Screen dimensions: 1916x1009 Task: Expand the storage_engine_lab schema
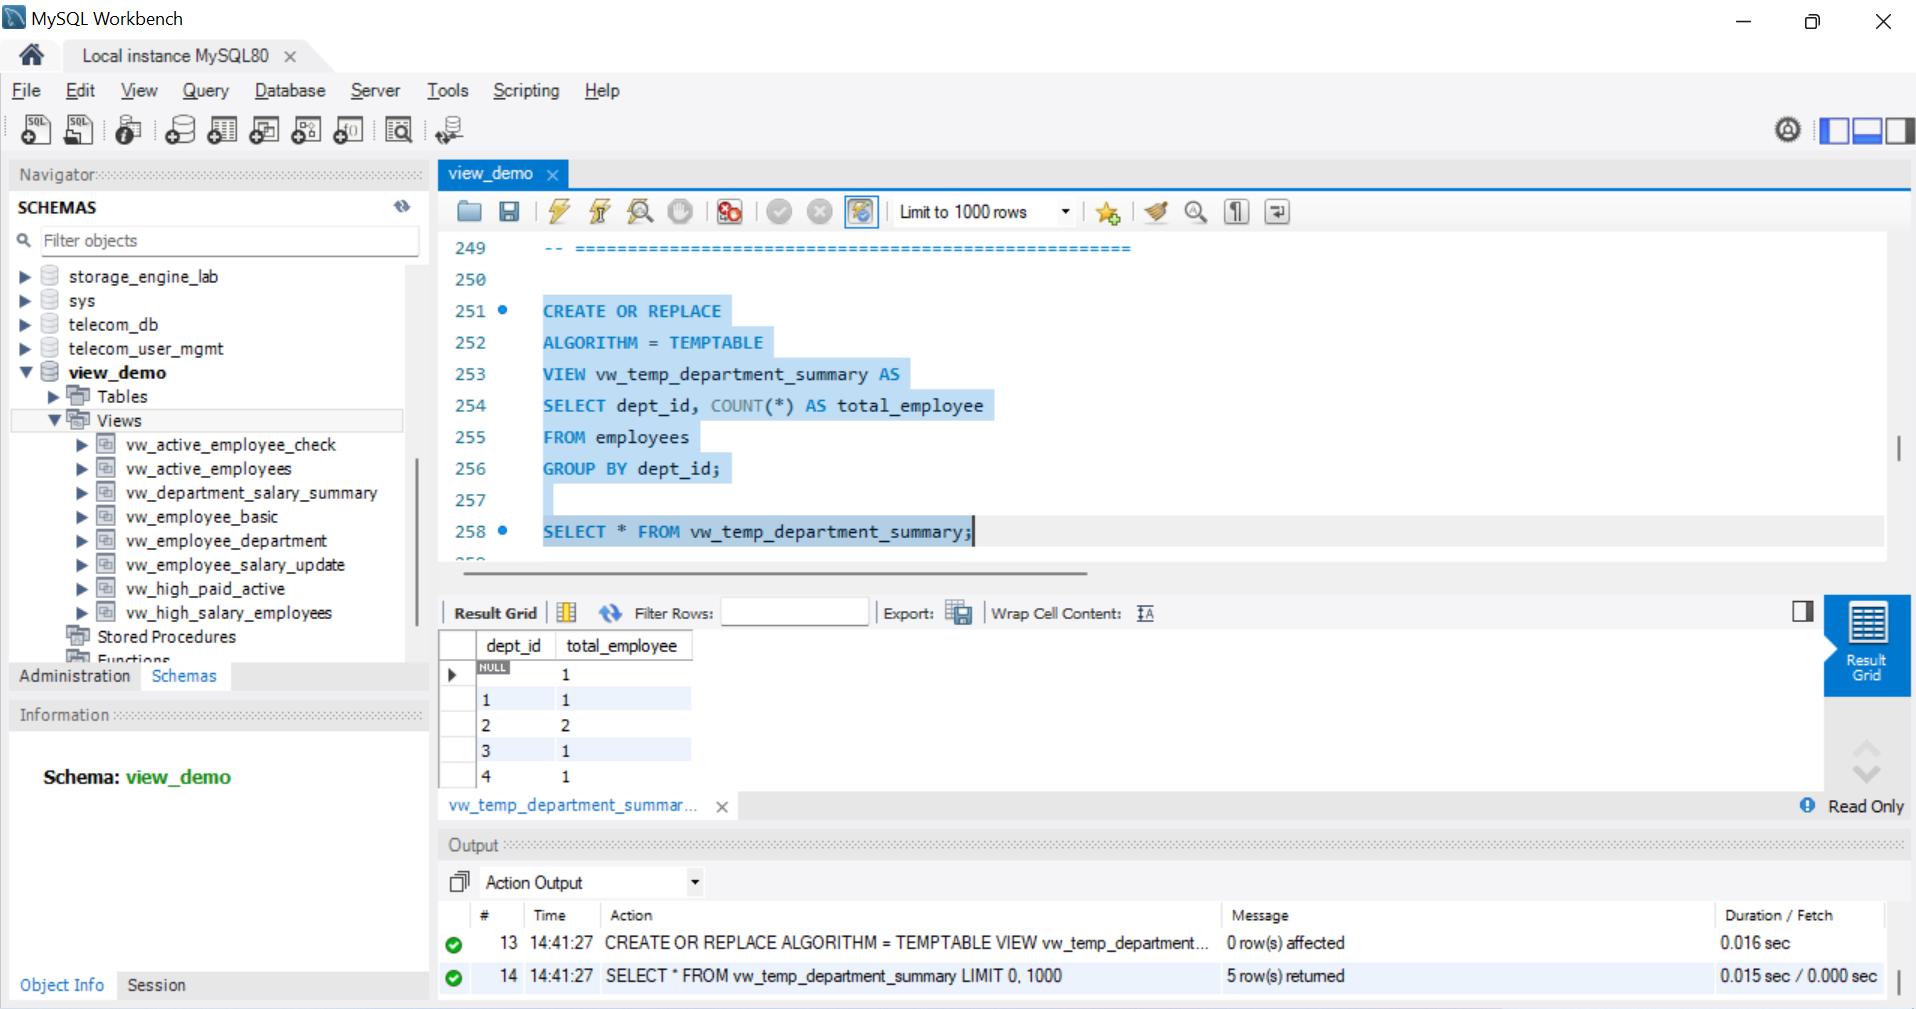coord(25,277)
